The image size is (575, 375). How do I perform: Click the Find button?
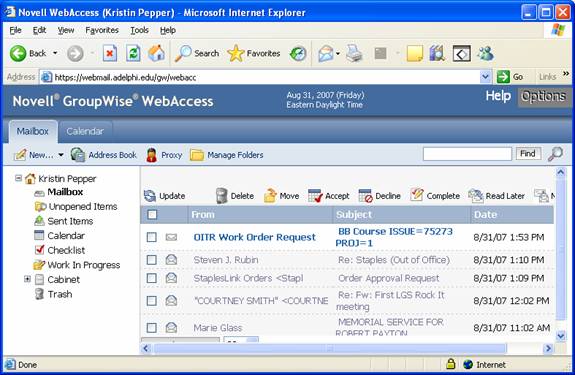pyautogui.click(x=528, y=154)
